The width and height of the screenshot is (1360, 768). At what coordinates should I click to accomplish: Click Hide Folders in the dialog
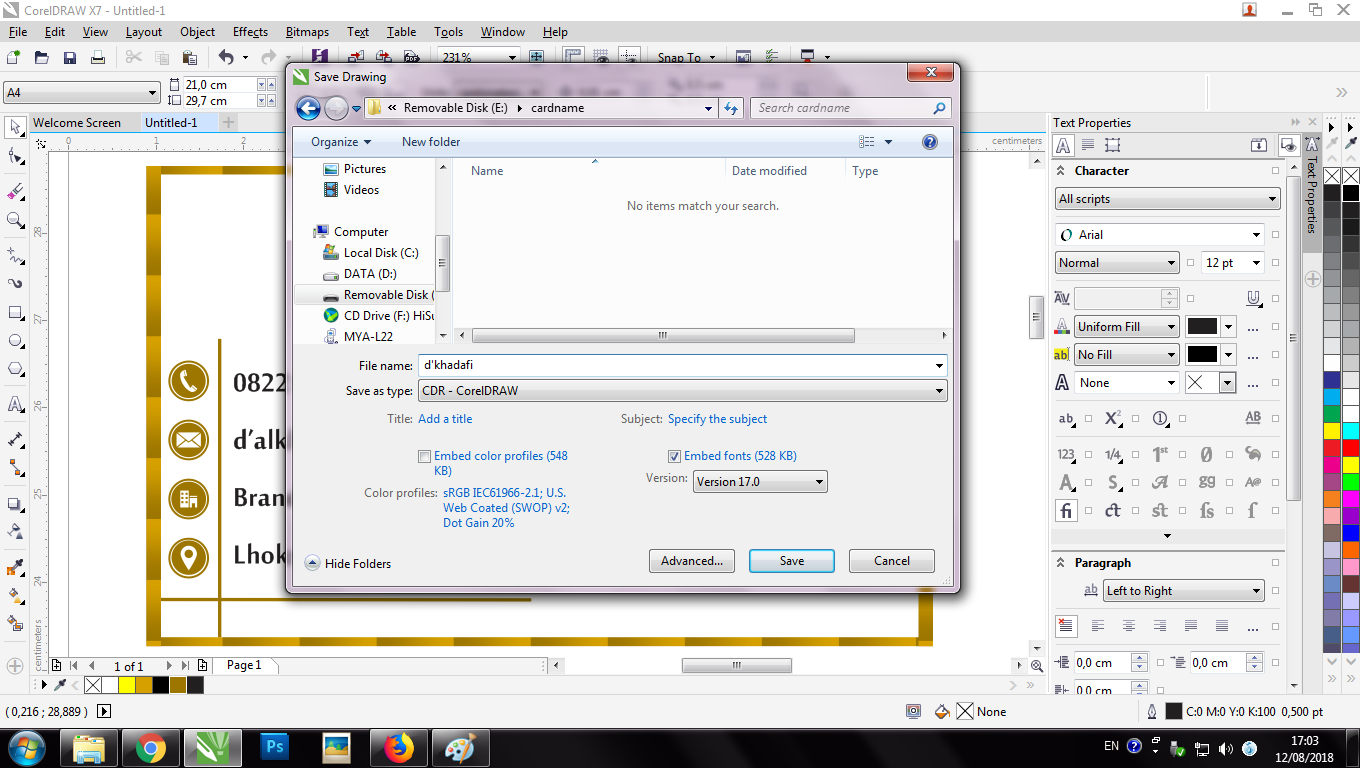pyautogui.click(x=348, y=564)
